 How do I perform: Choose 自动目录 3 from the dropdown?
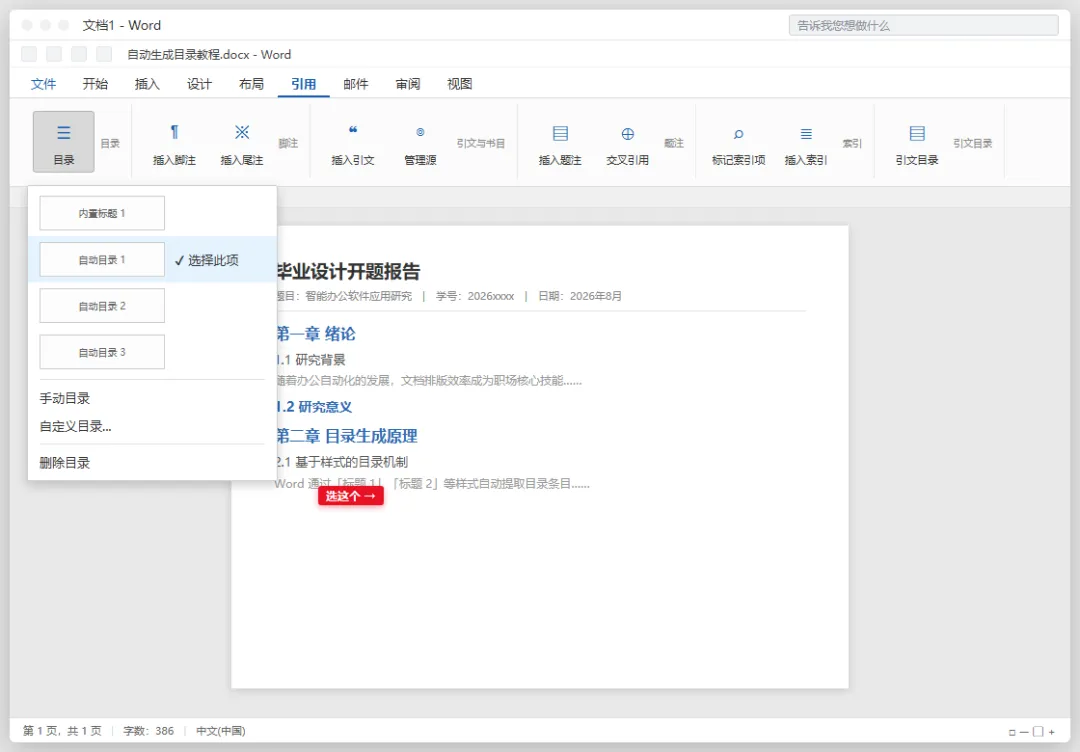pos(102,352)
